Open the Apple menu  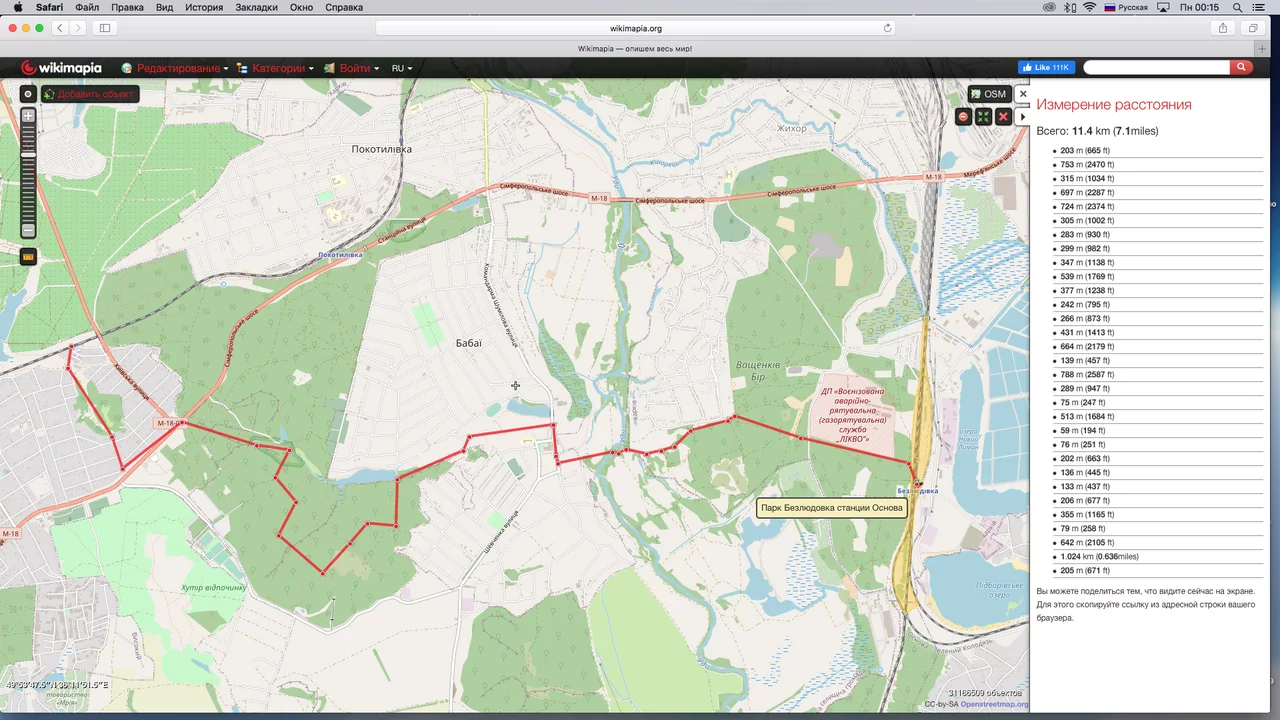click(17, 7)
